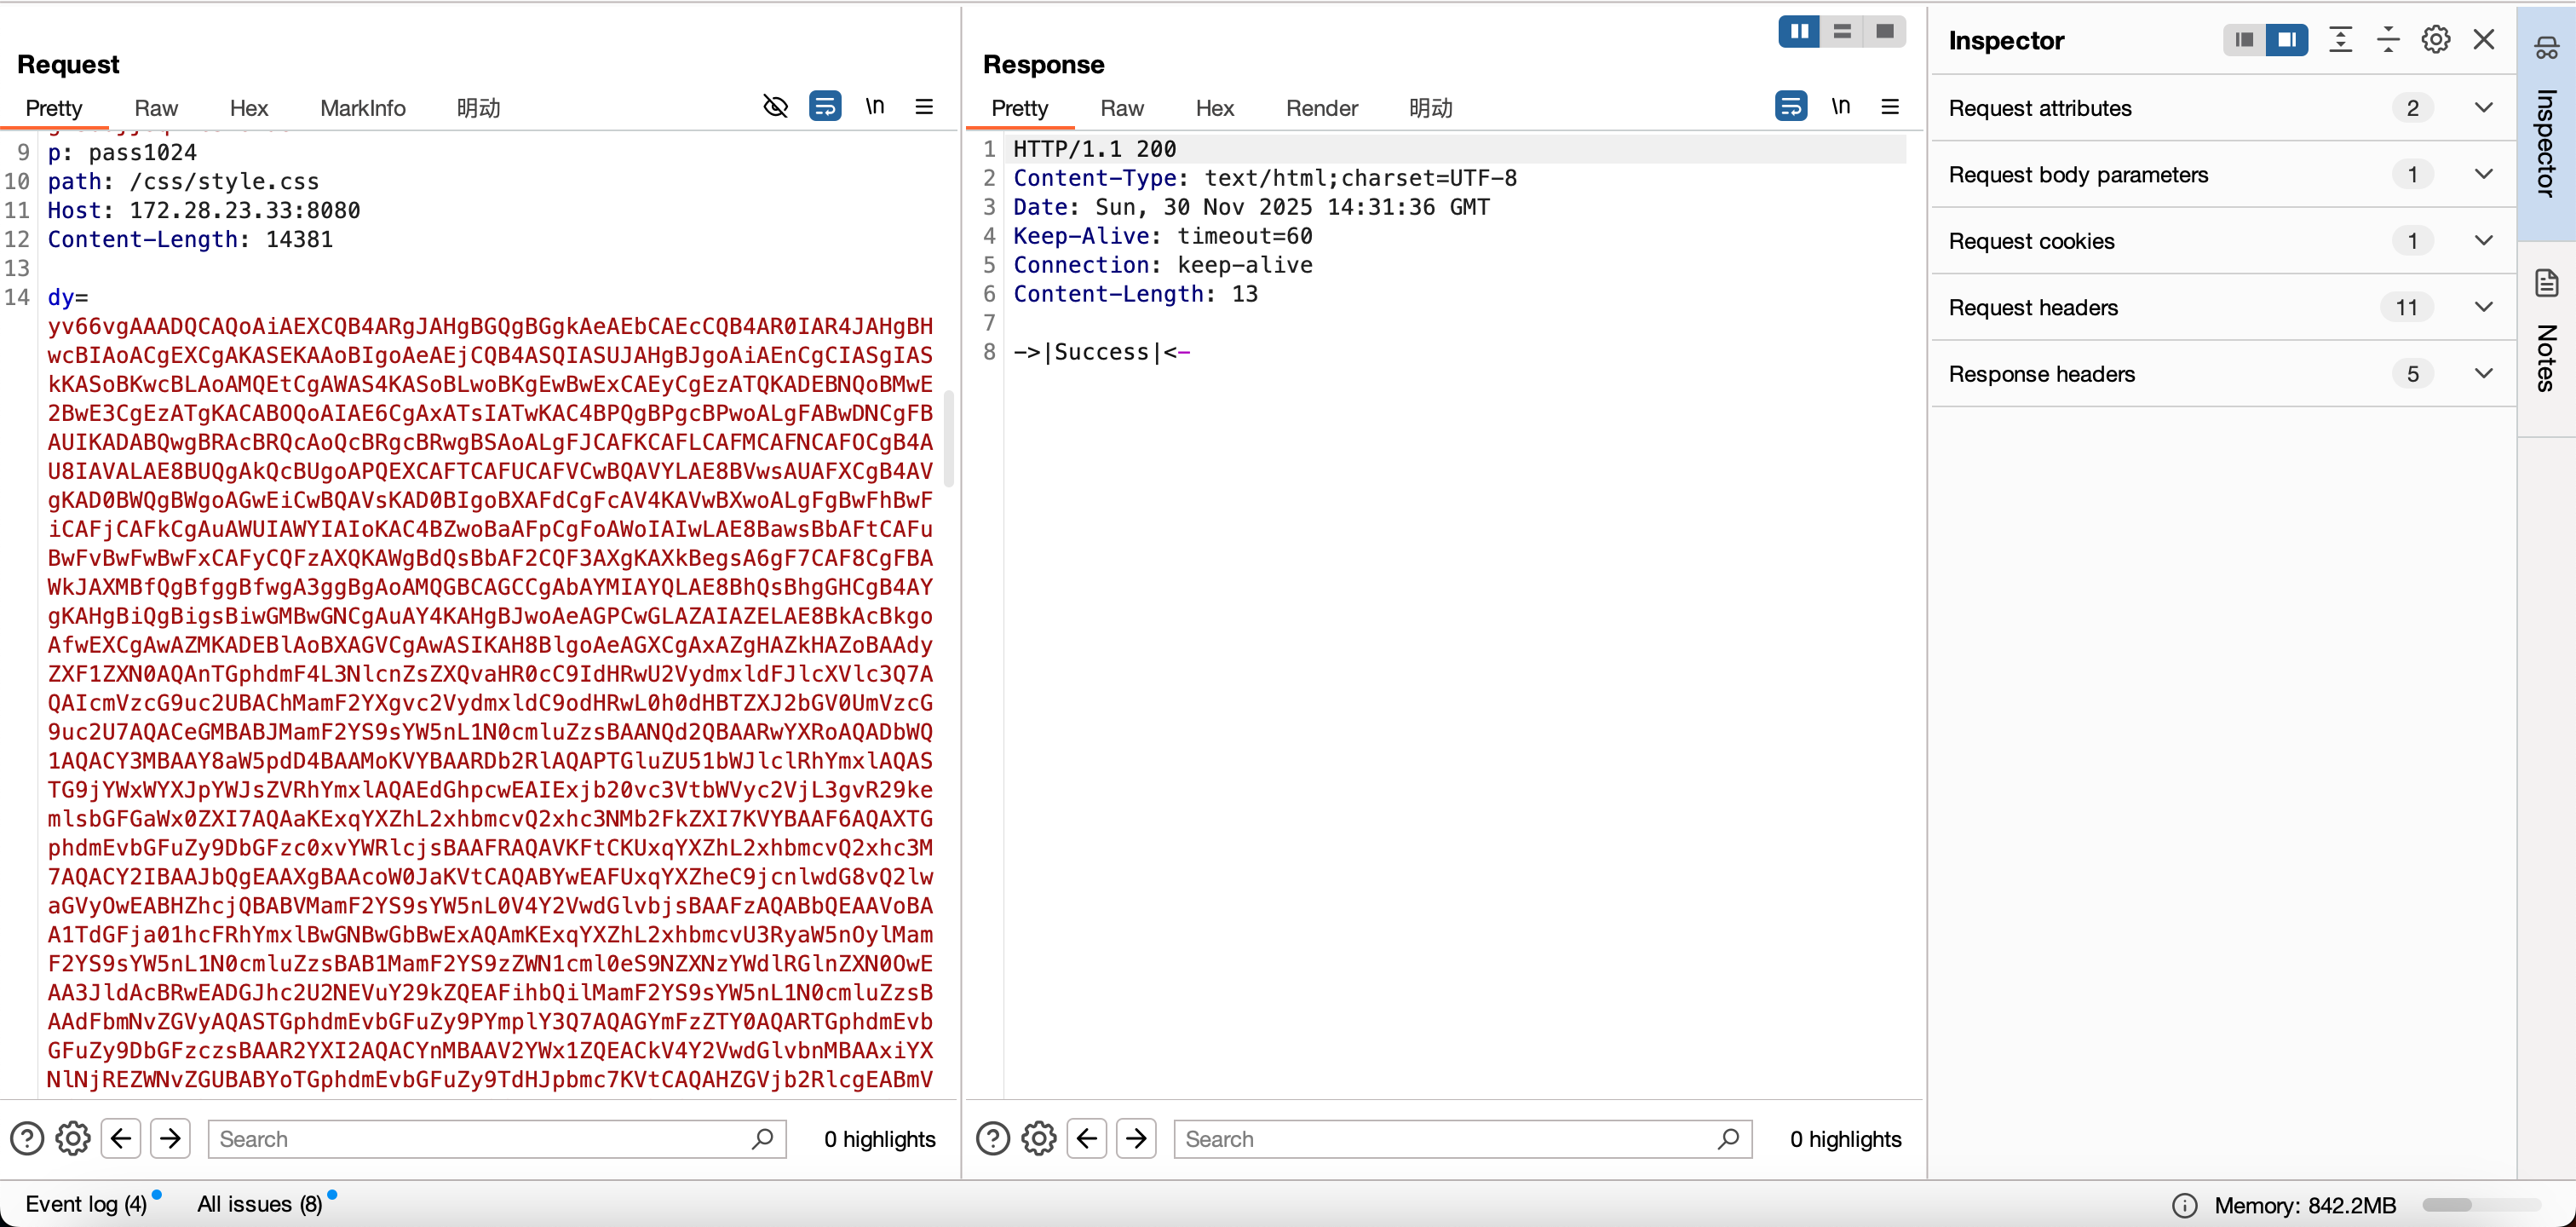Go to next Response search match arrow
Screen dimensions: 2576x1227
pos(1136,1138)
